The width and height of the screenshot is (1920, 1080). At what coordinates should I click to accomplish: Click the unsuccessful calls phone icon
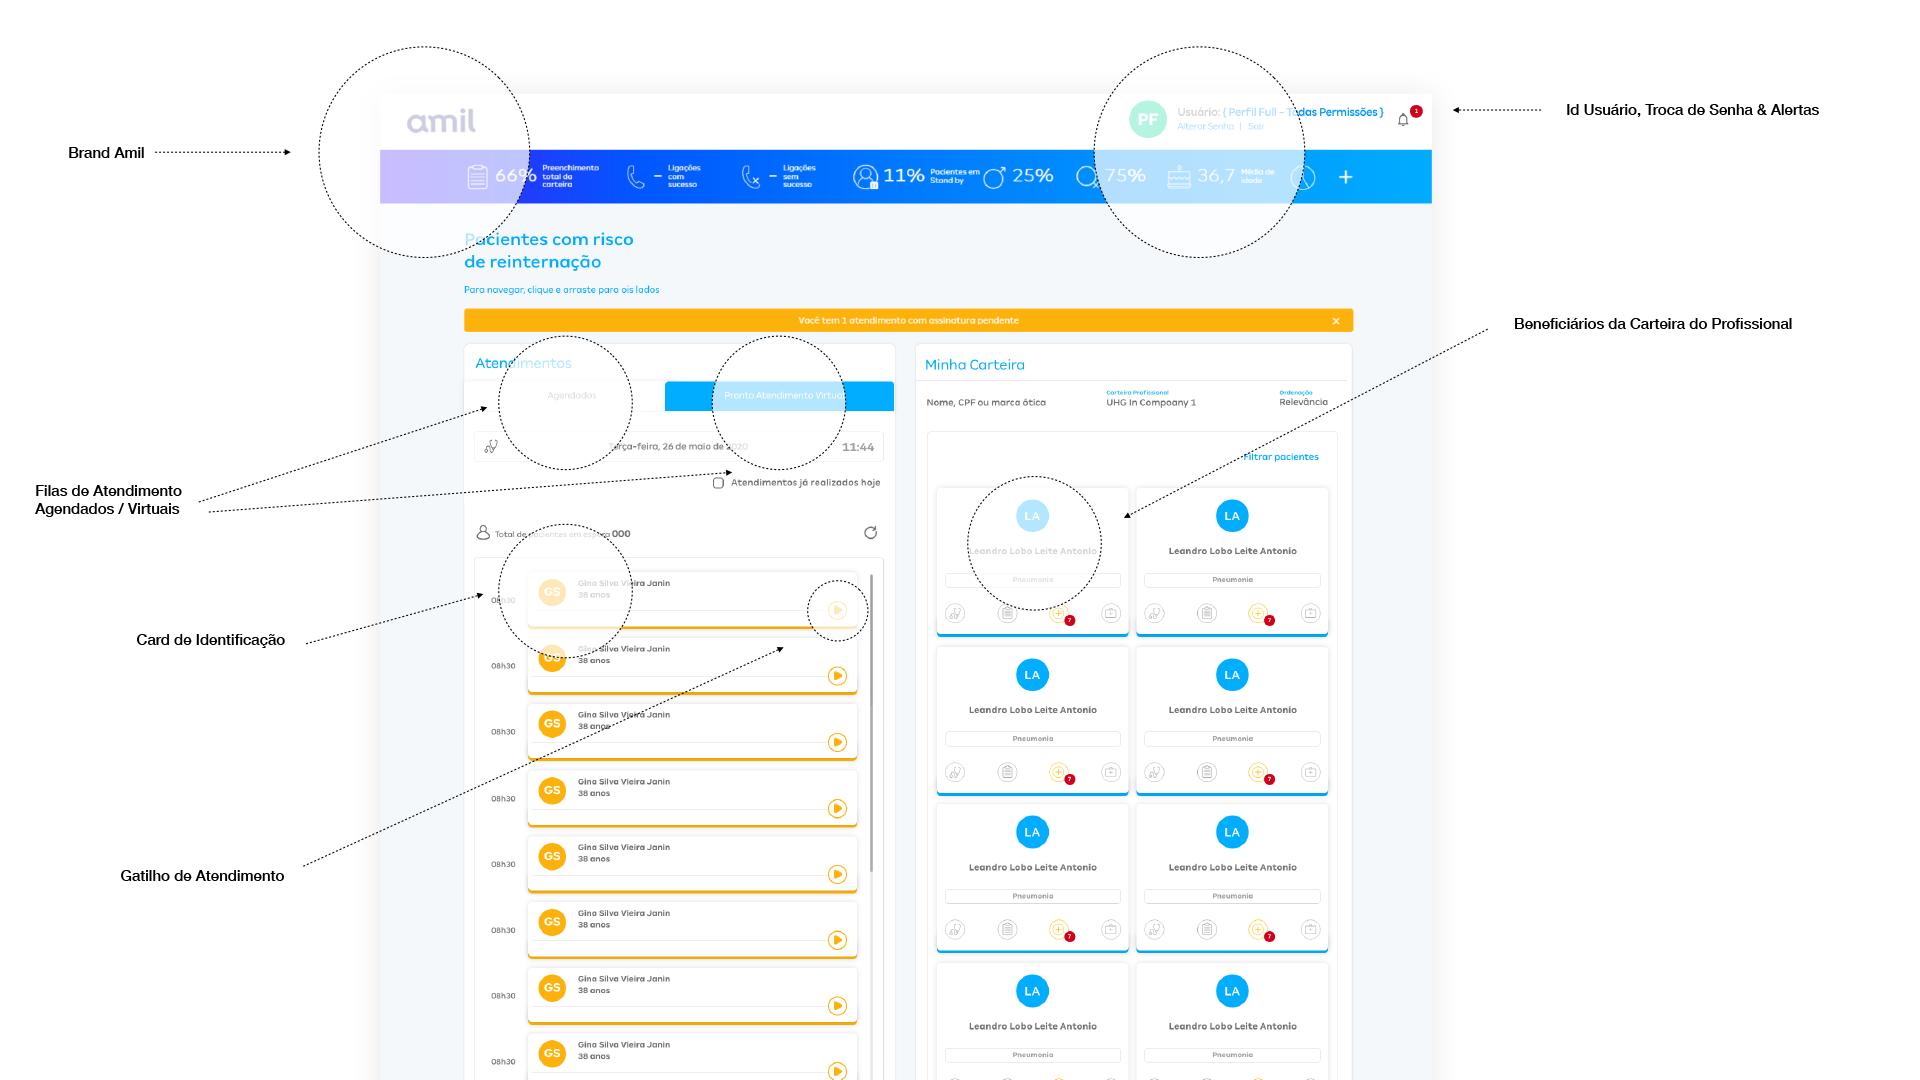click(750, 177)
